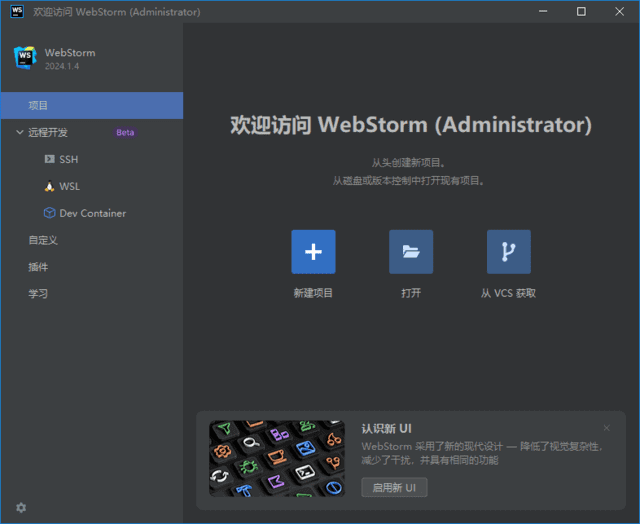
Task: Click the WSL penguin icon
Action: pyautogui.click(x=50, y=186)
